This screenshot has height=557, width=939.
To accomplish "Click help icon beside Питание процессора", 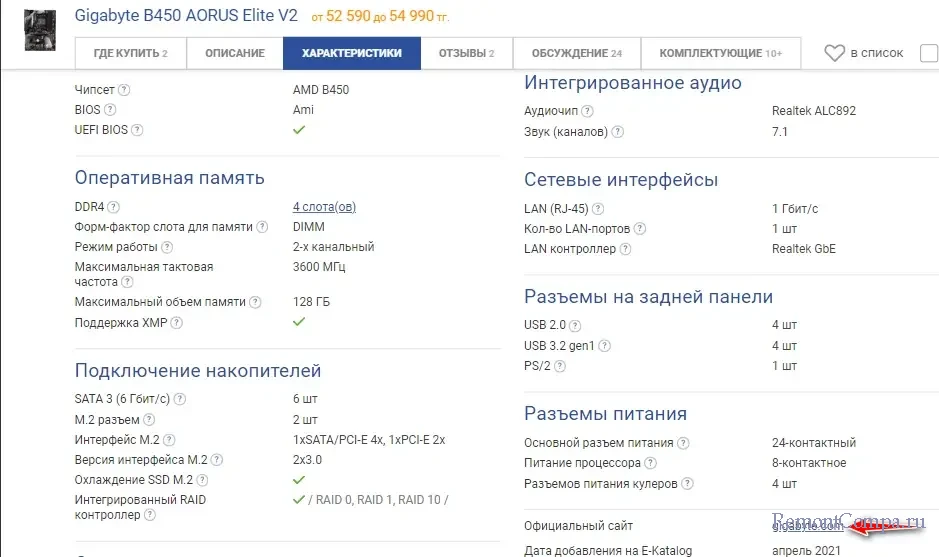I will [x=651, y=463].
